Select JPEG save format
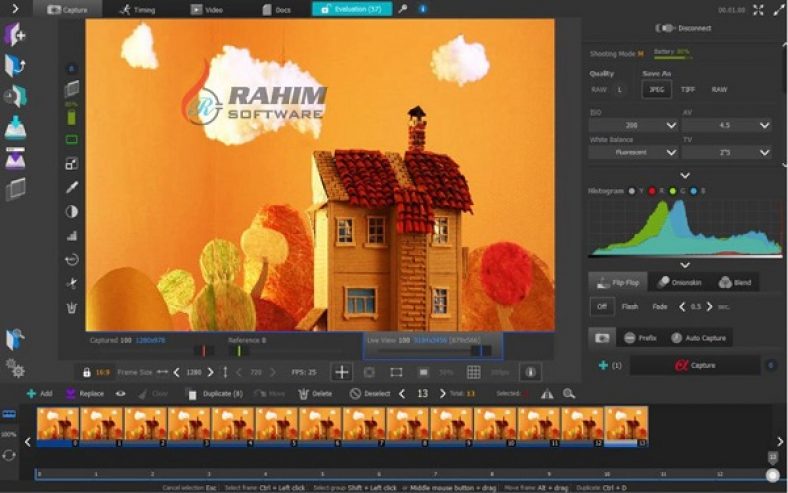 [x=656, y=89]
